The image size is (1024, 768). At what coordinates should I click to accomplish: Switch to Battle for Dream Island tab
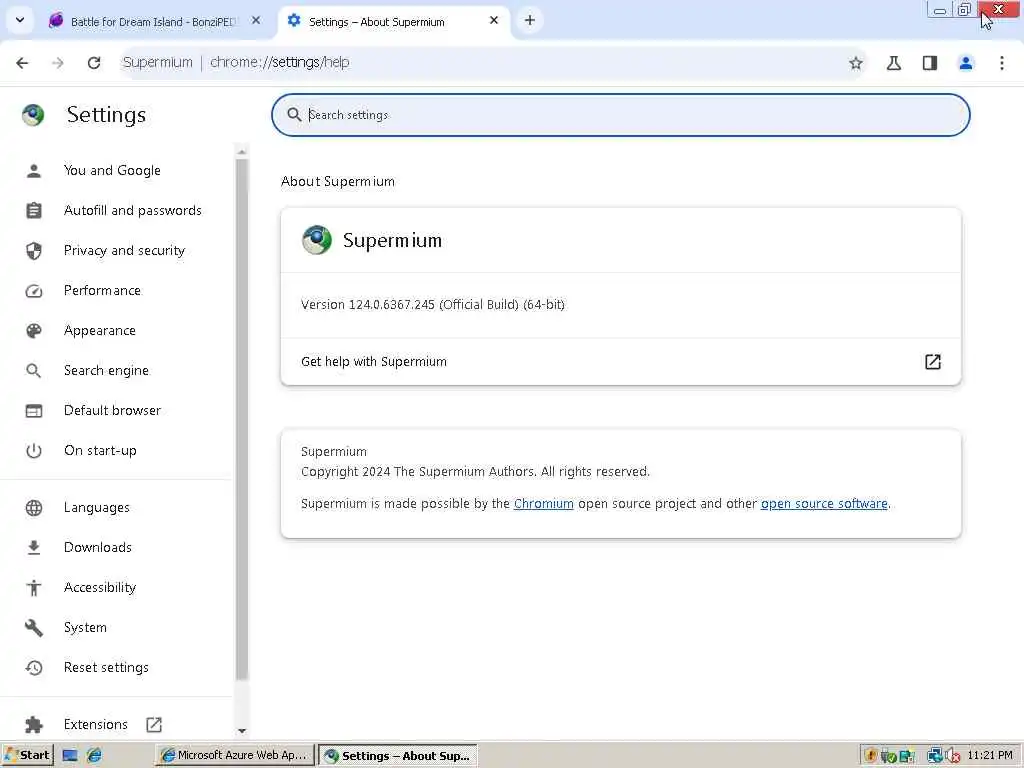152,22
